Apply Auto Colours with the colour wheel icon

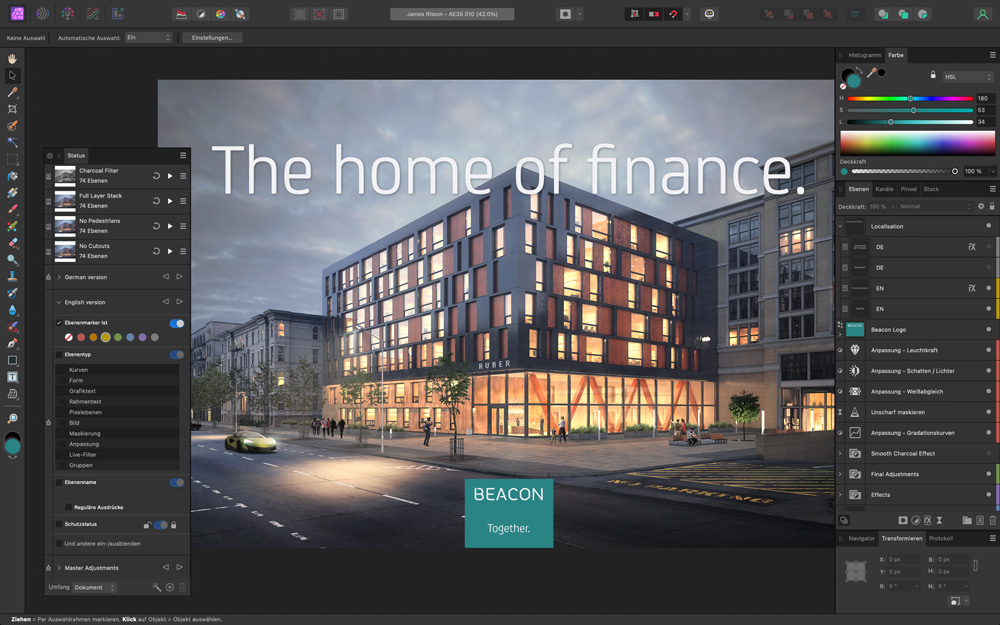click(220, 14)
